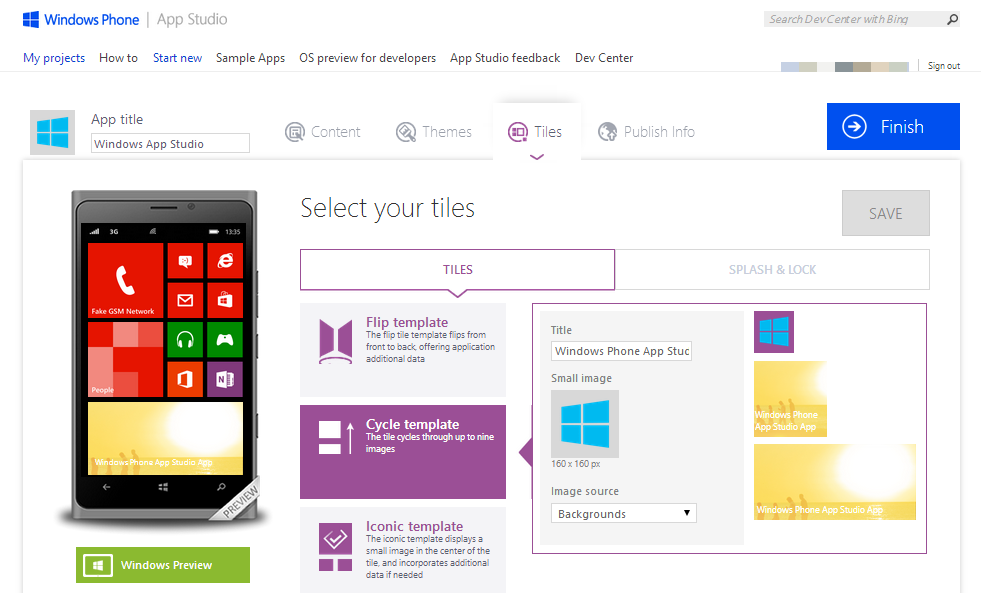Switch to the SPLASH & LOCK tab
This screenshot has height=593, width=981.
[x=772, y=270]
